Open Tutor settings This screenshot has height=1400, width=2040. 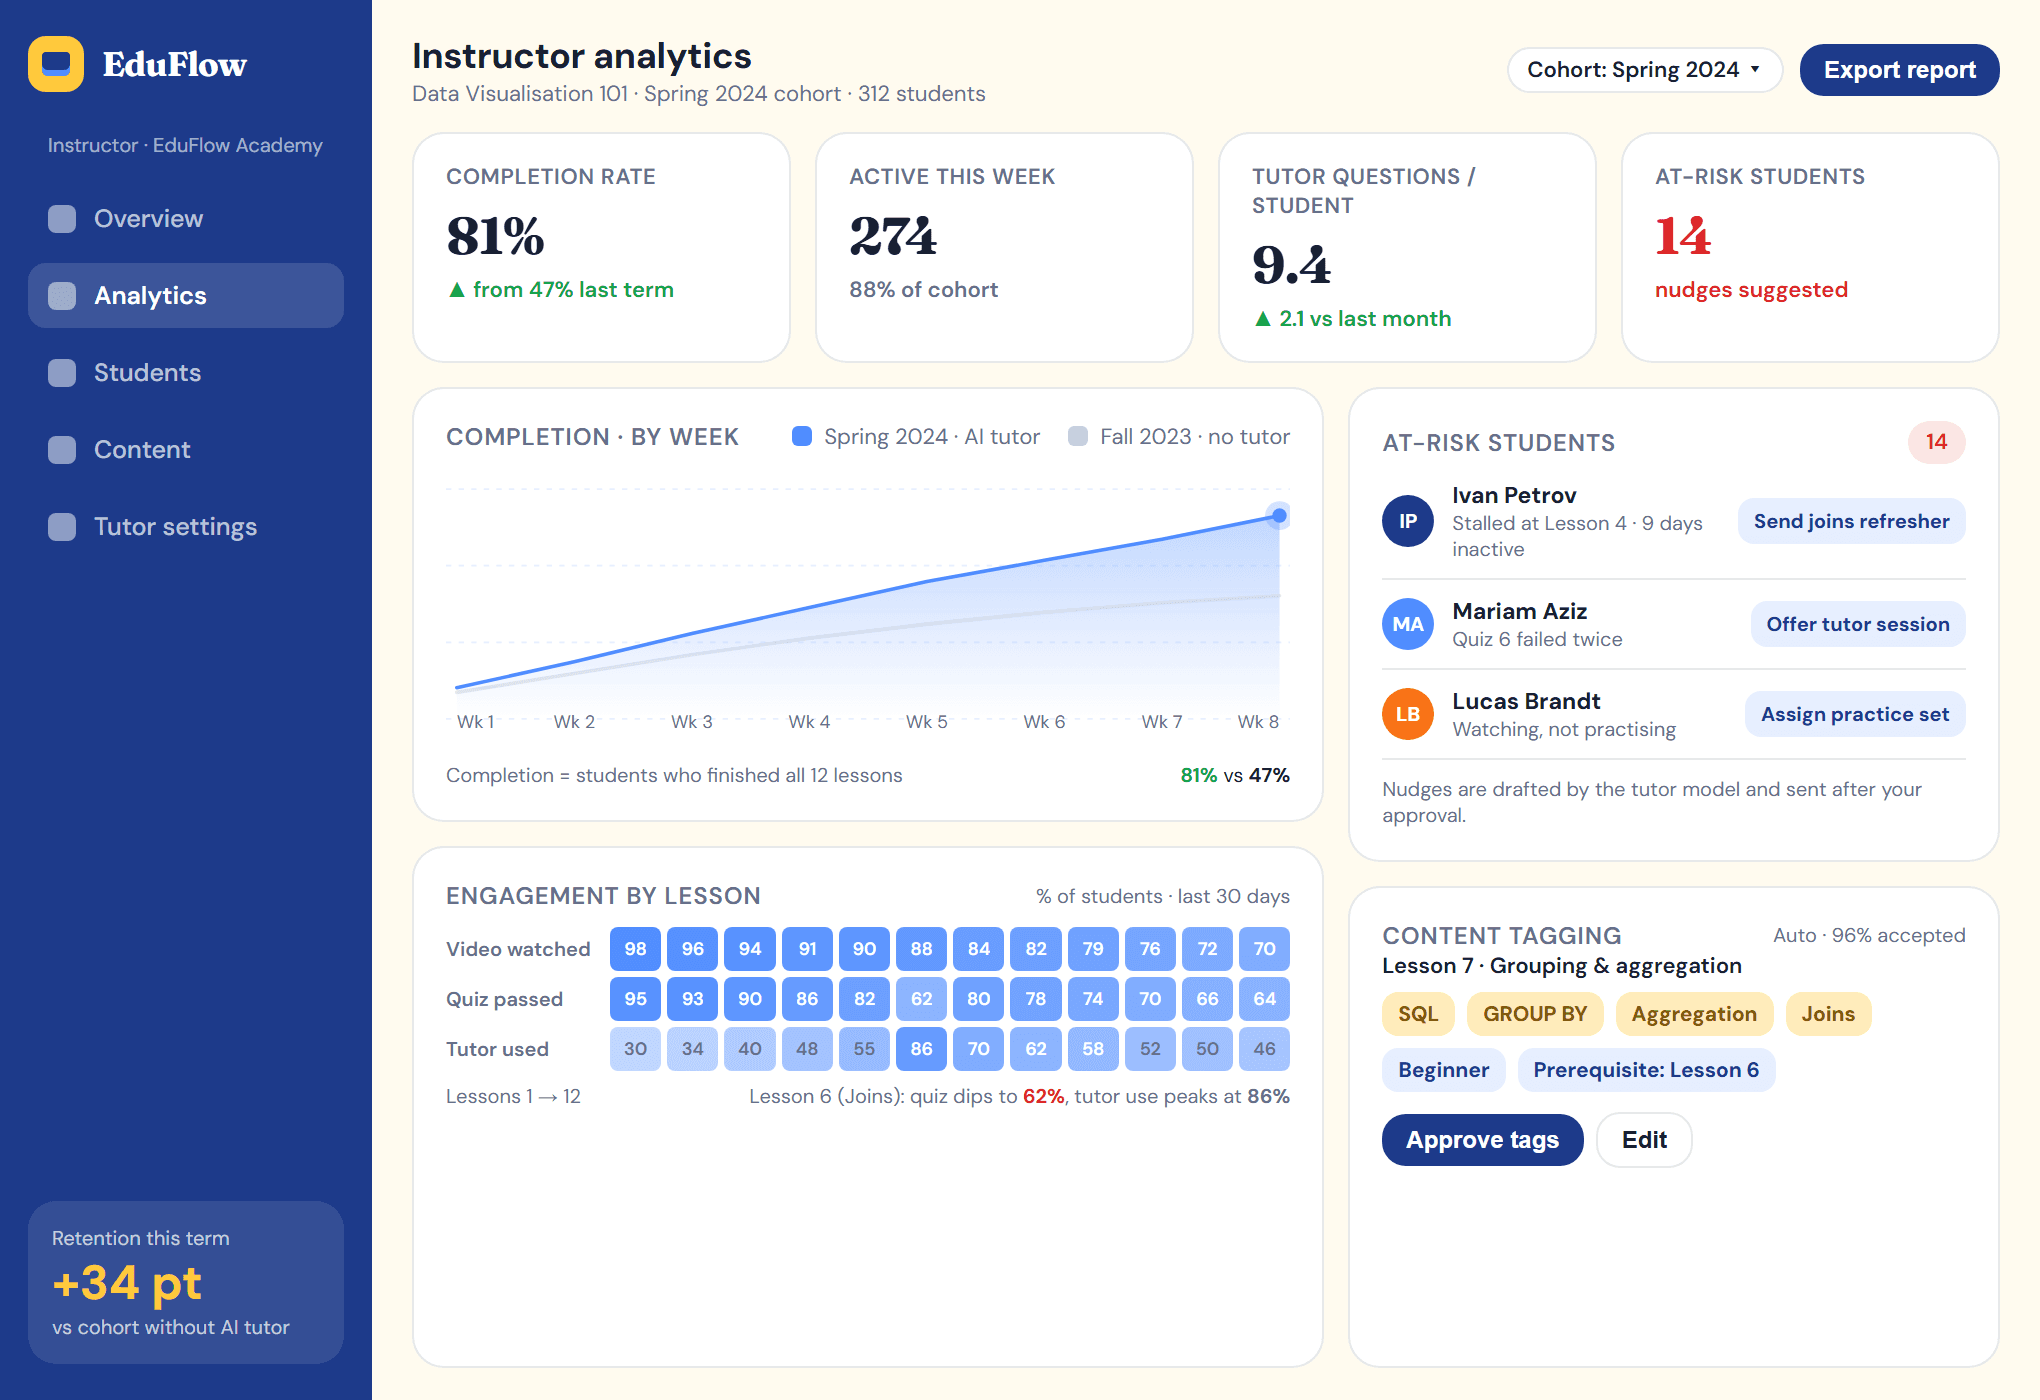point(186,527)
